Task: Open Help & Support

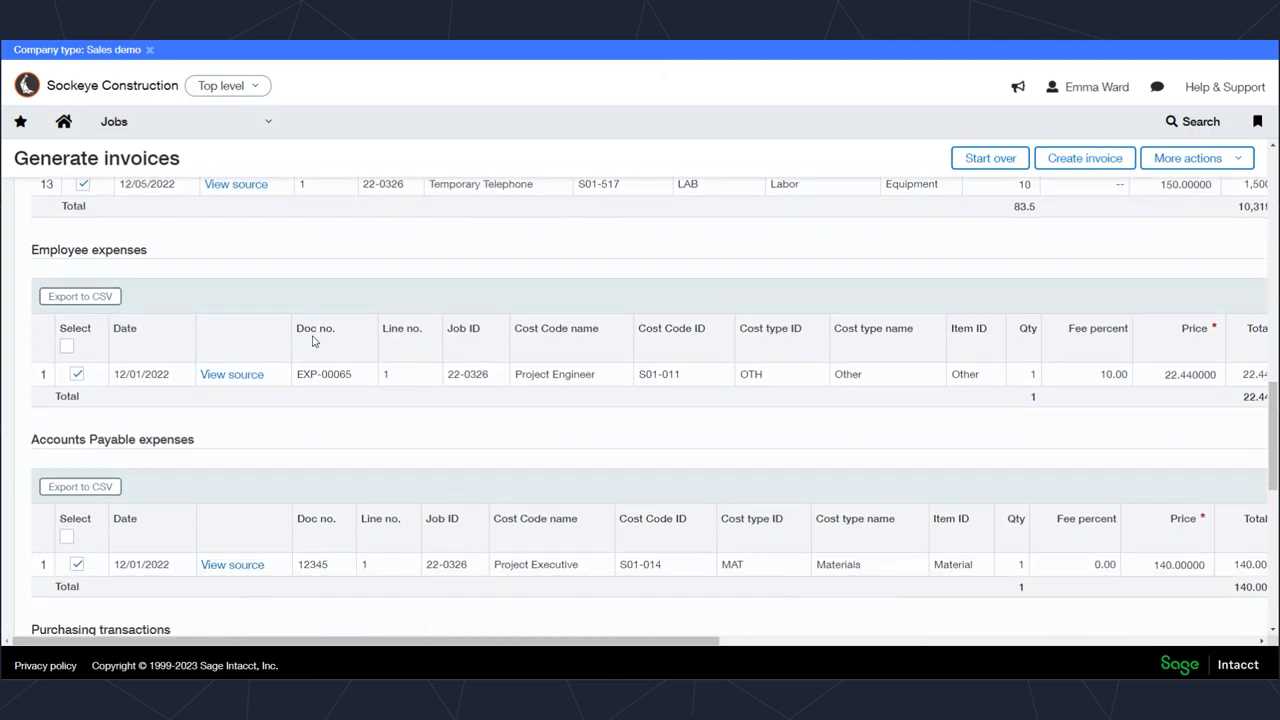Action: [1225, 87]
